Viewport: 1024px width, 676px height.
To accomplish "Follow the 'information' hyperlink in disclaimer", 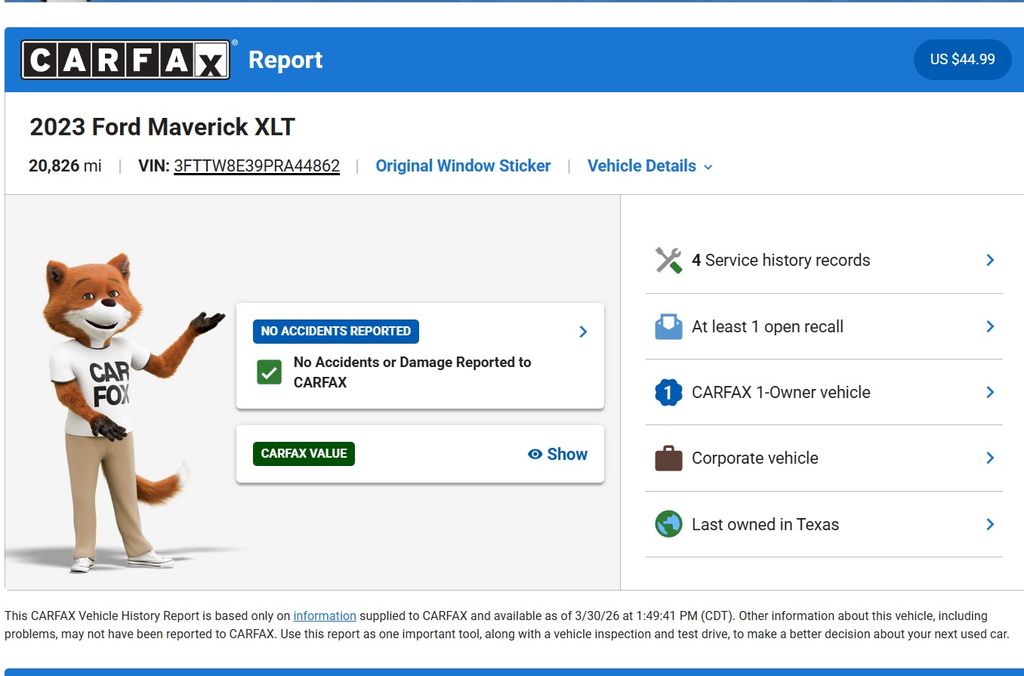I will click(324, 616).
